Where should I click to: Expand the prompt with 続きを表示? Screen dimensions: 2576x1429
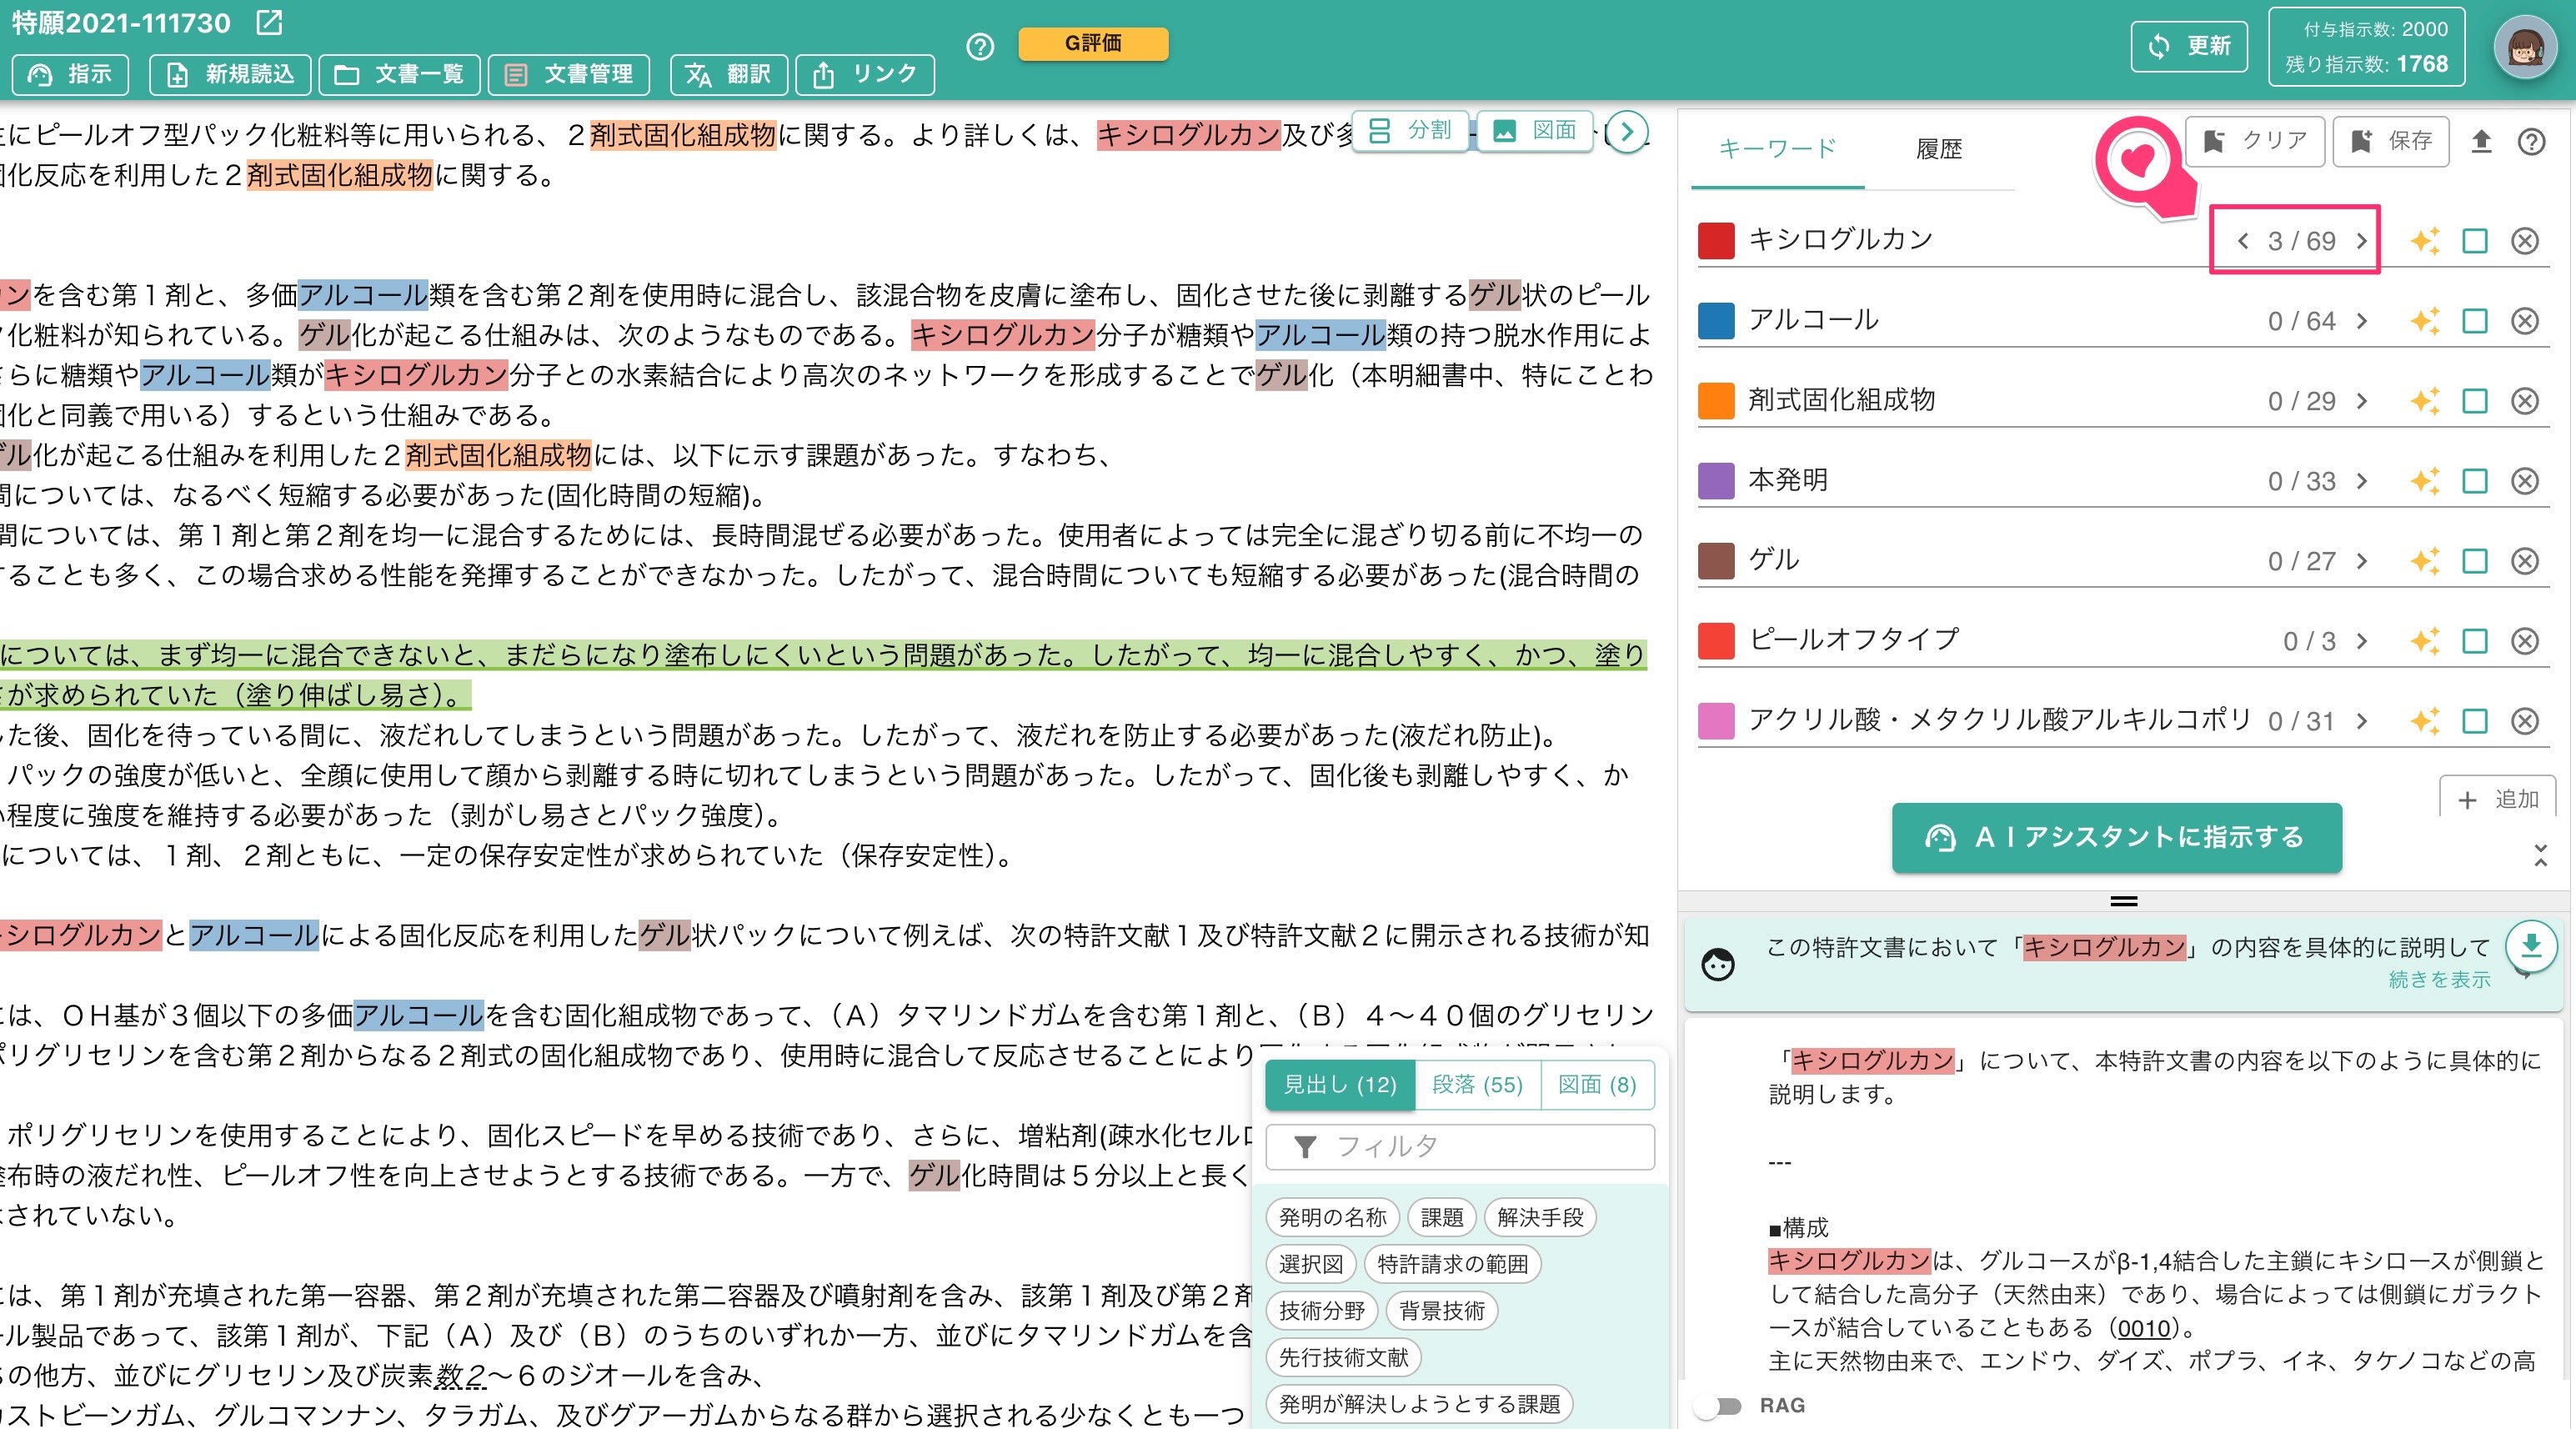pyautogui.click(x=2439, y=980)
